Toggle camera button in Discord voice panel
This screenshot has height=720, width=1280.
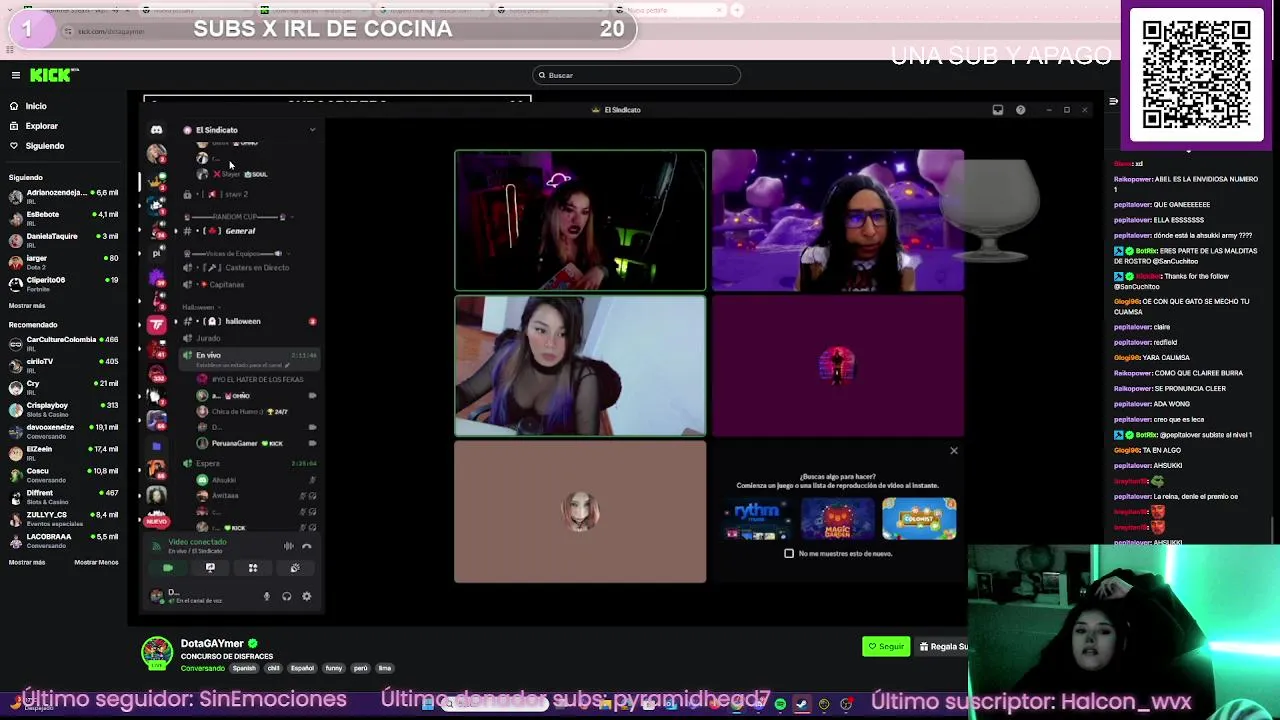click(168, 568)
